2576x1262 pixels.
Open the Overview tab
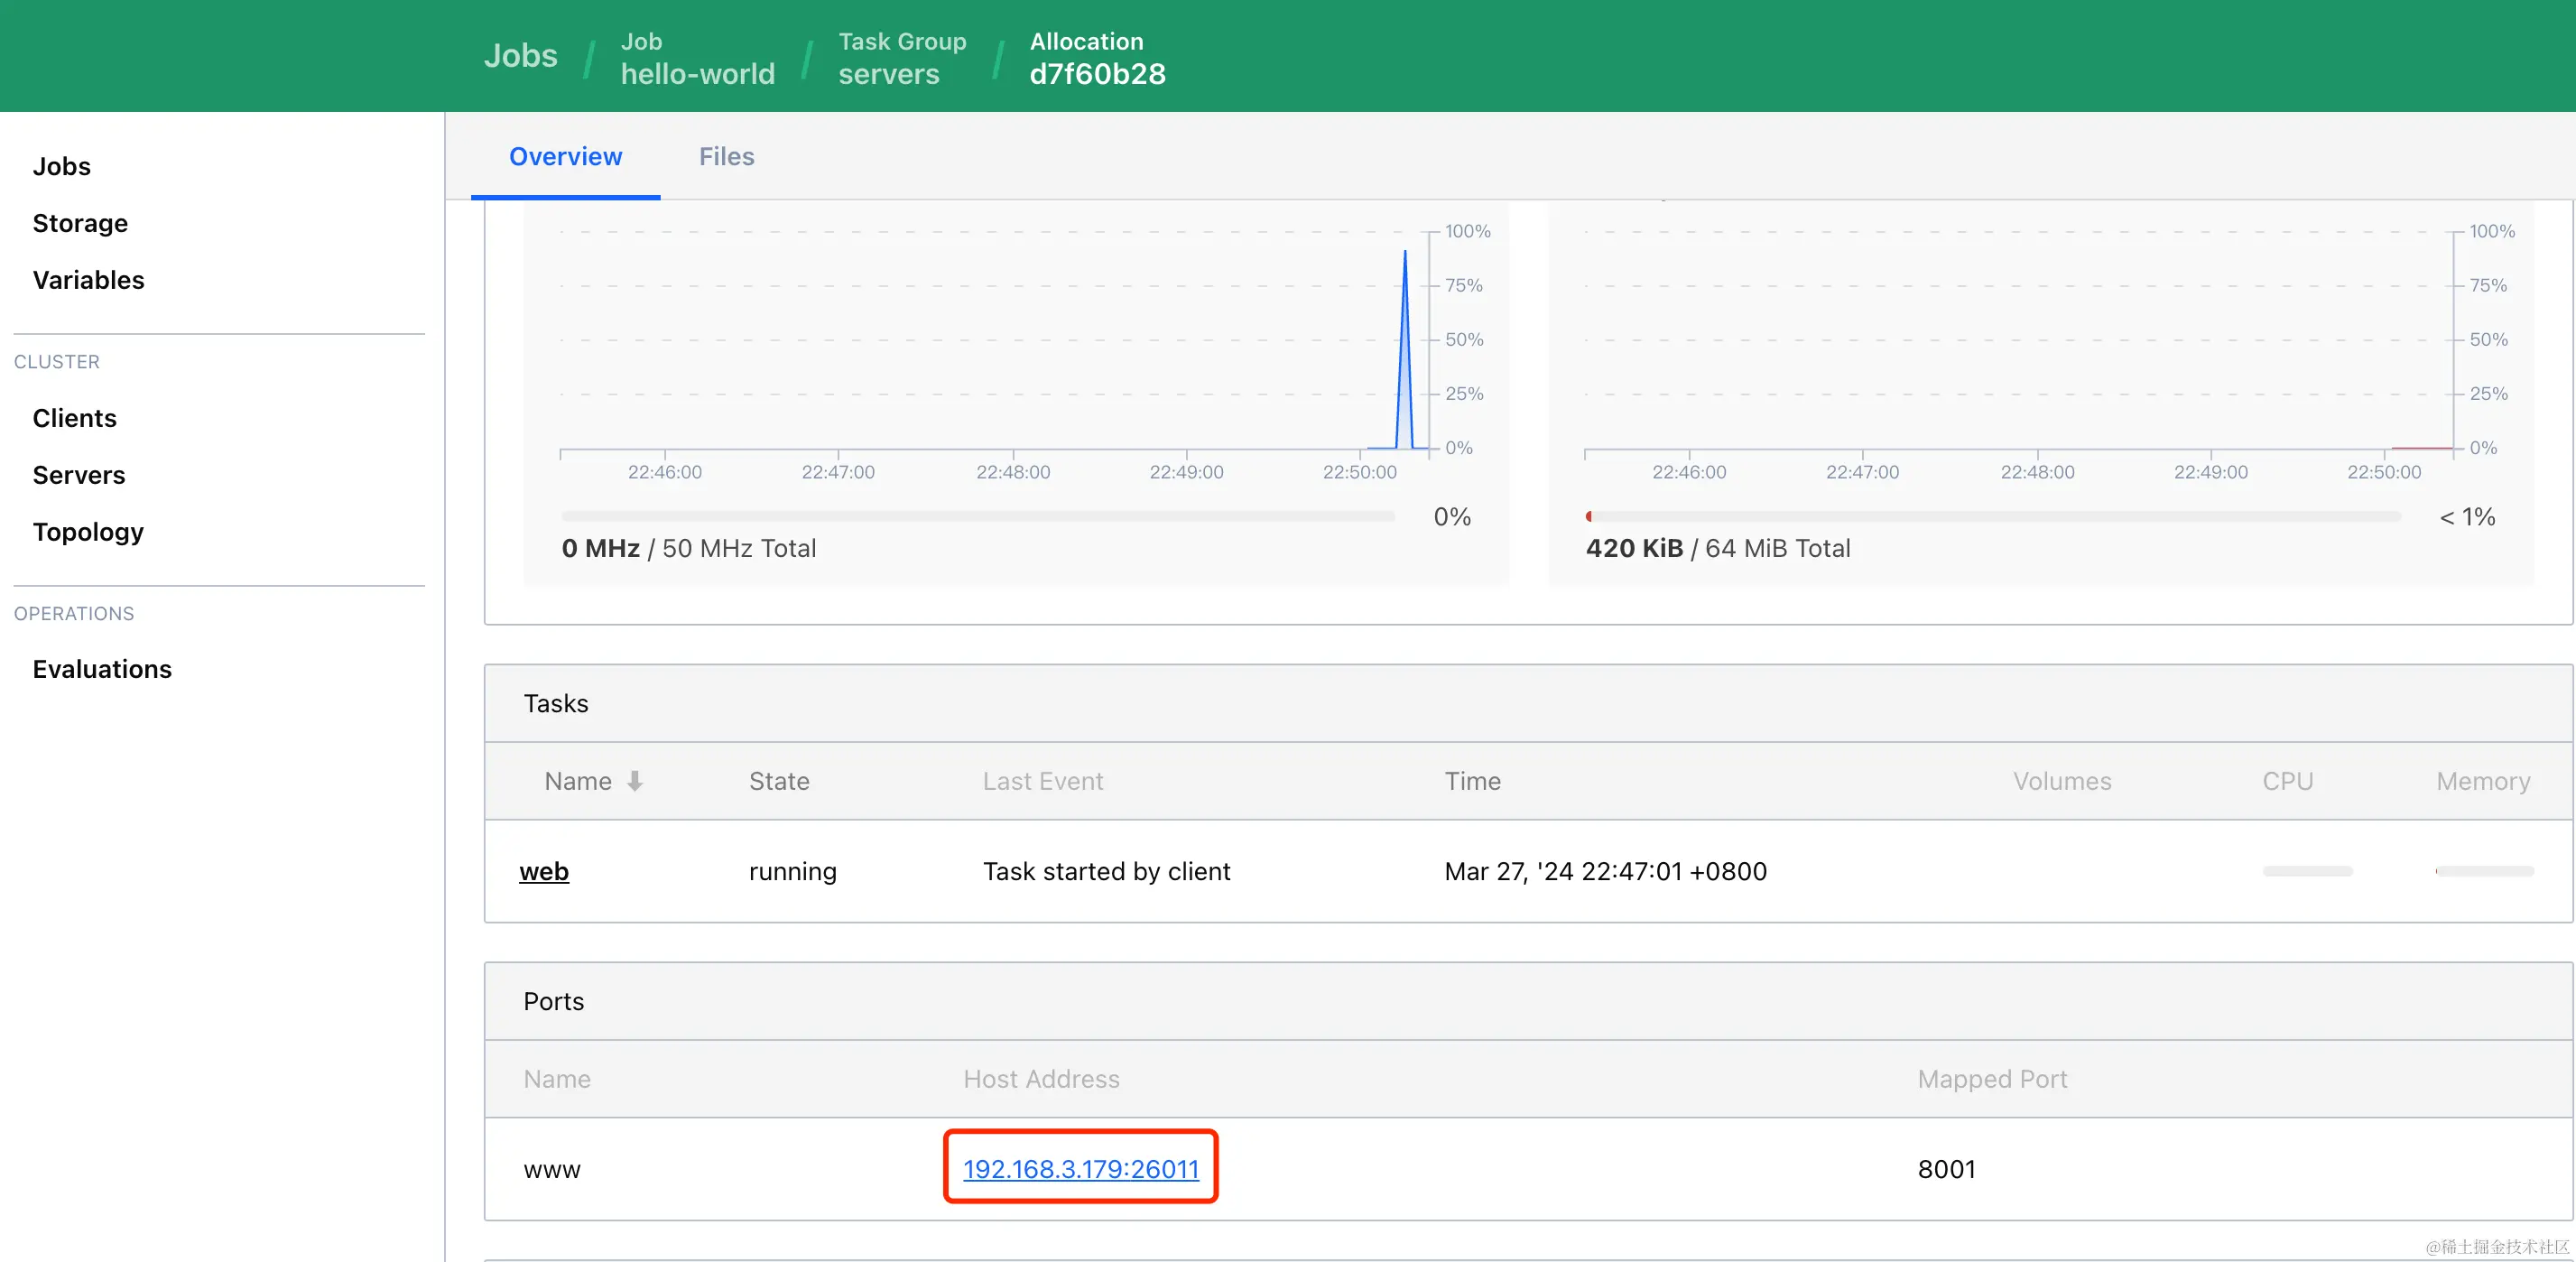[565, 157]
